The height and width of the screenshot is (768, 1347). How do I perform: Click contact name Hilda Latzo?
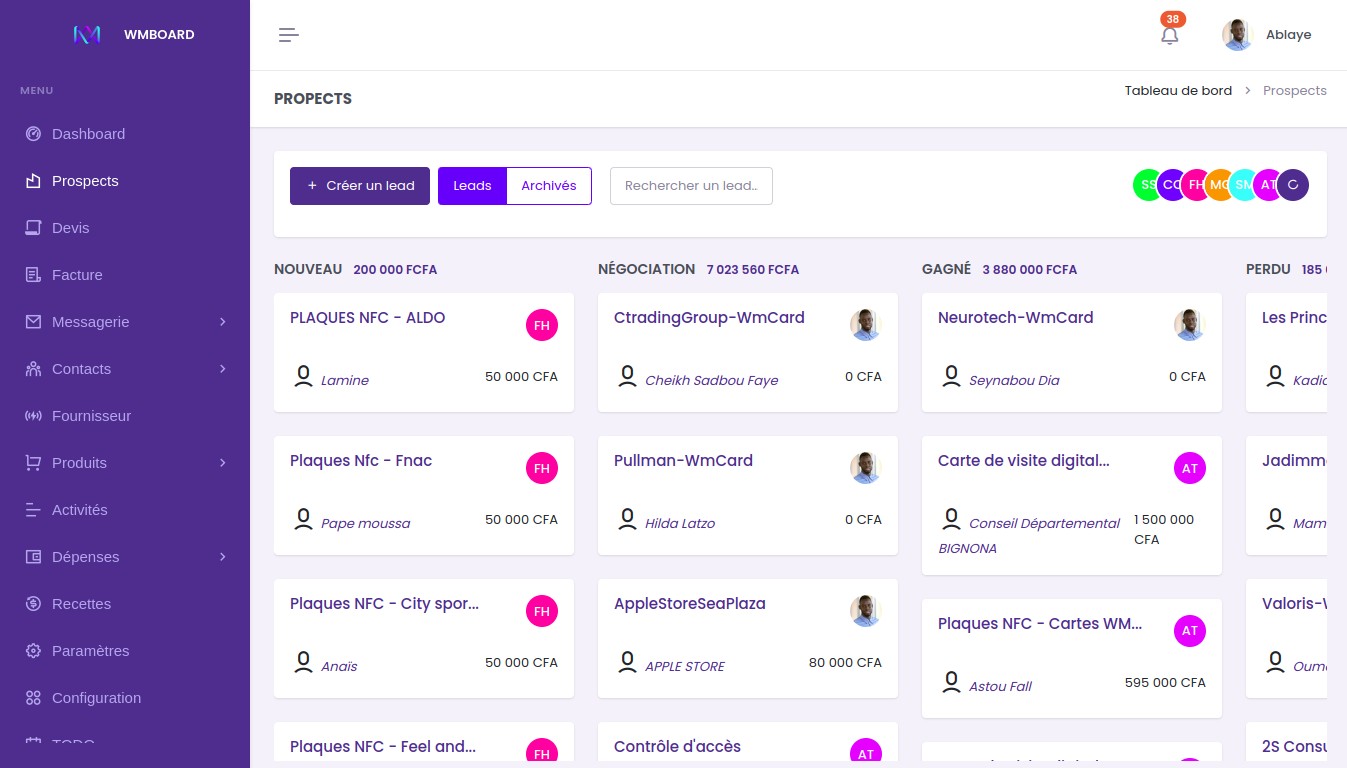click(680, 524)
